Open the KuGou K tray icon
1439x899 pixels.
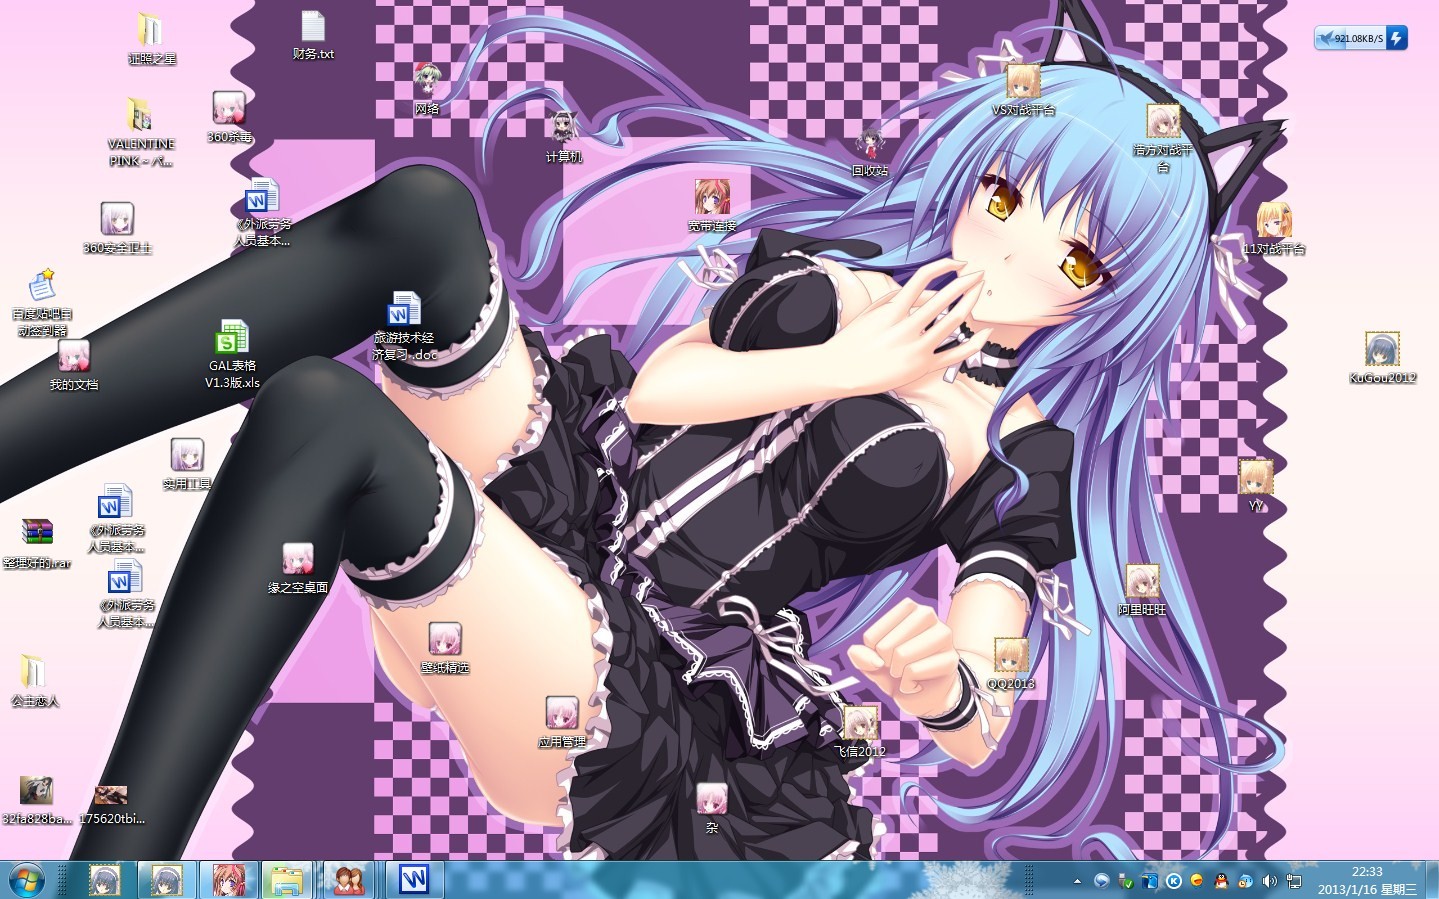point(1174,881)
